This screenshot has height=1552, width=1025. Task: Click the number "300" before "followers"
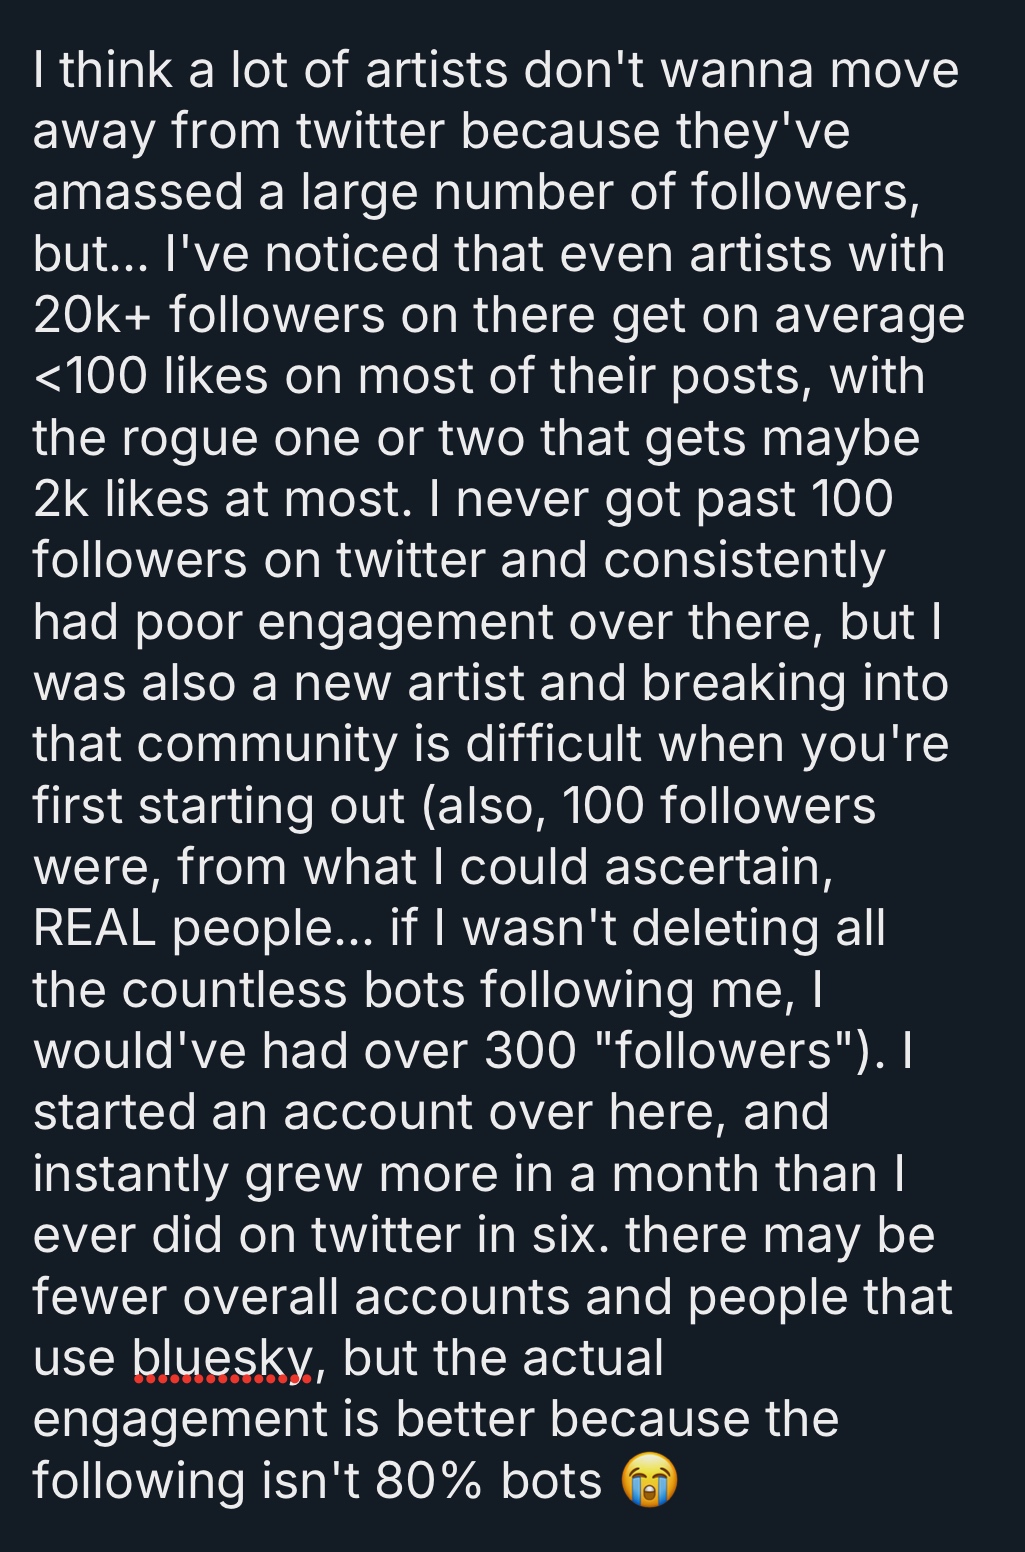point(530,1051)
